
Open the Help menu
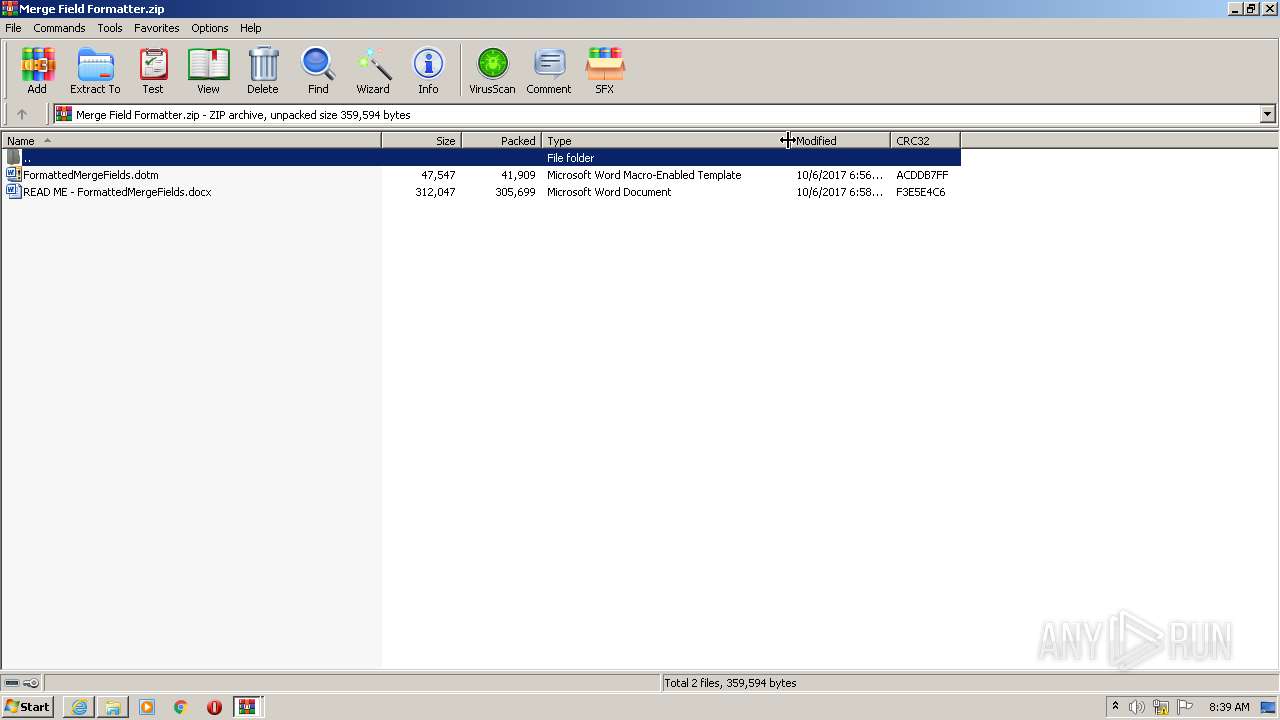point(251,28)
